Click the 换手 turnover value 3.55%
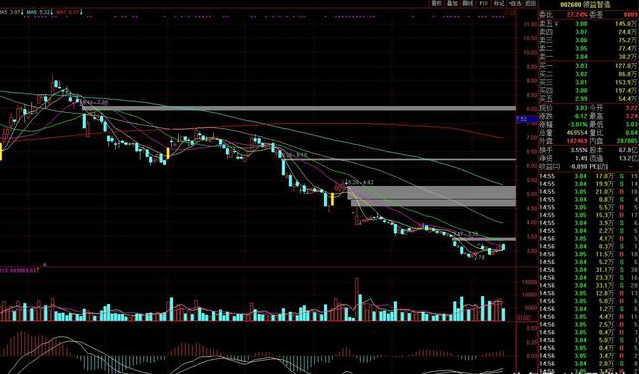The height and width of the screenshot is (374, 639). tap(579, 150)
